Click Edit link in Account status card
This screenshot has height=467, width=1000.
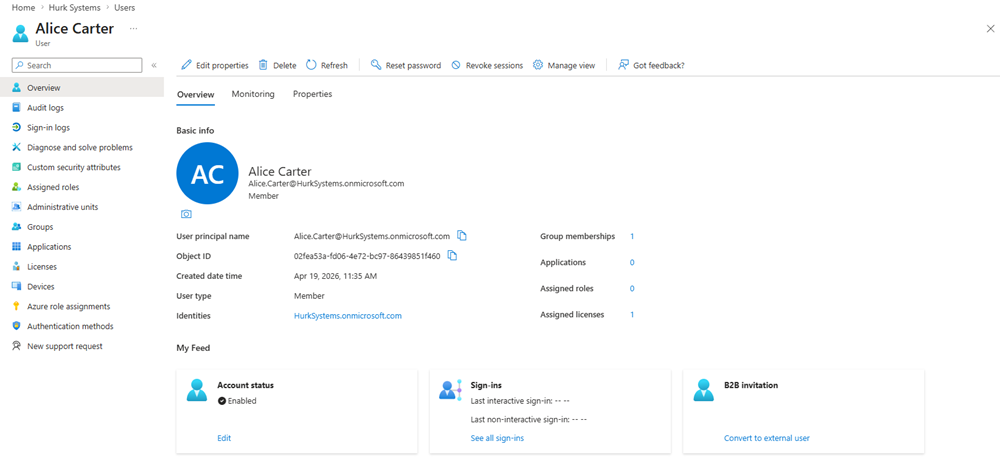[x=224, y=438]
